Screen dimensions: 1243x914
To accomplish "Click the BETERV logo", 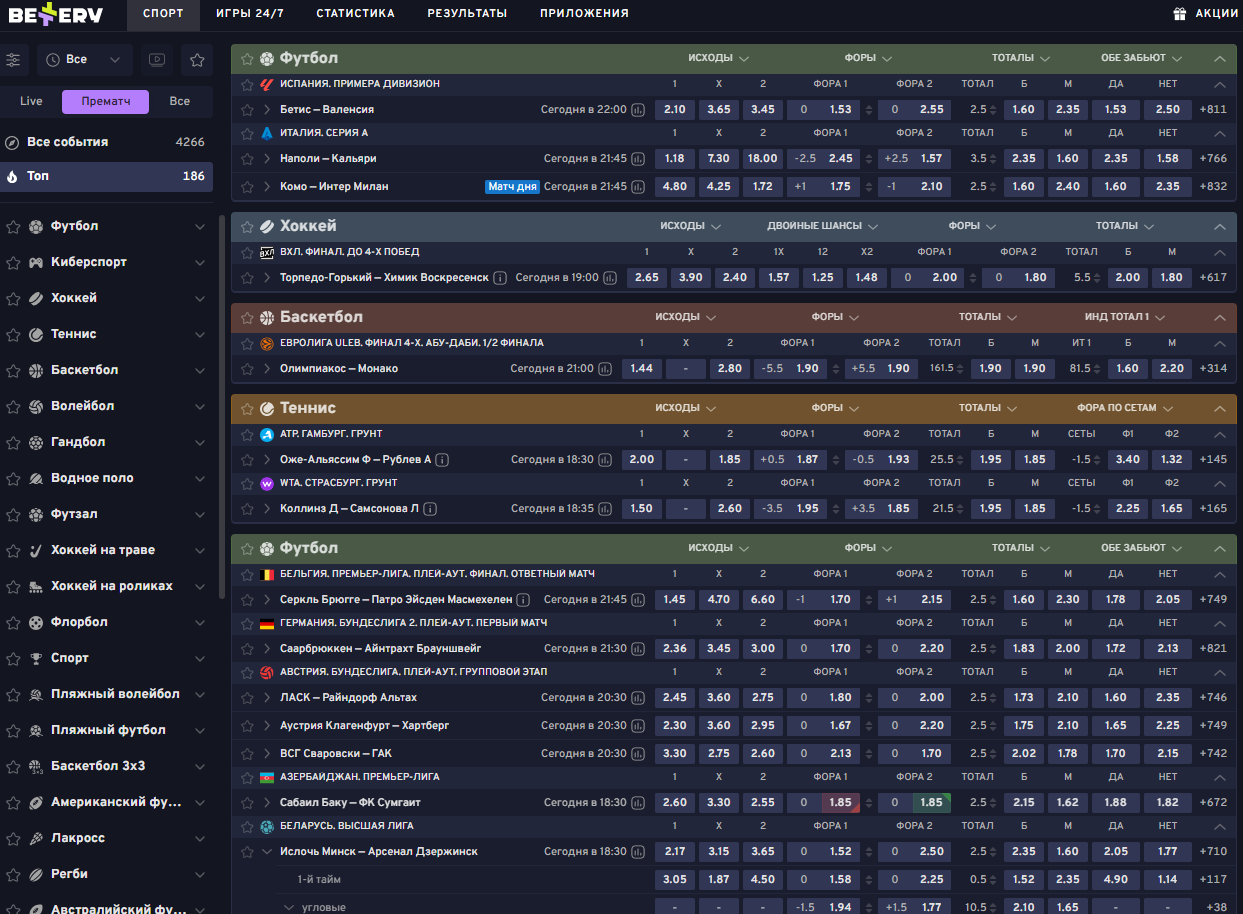I will tap(56, 15).
